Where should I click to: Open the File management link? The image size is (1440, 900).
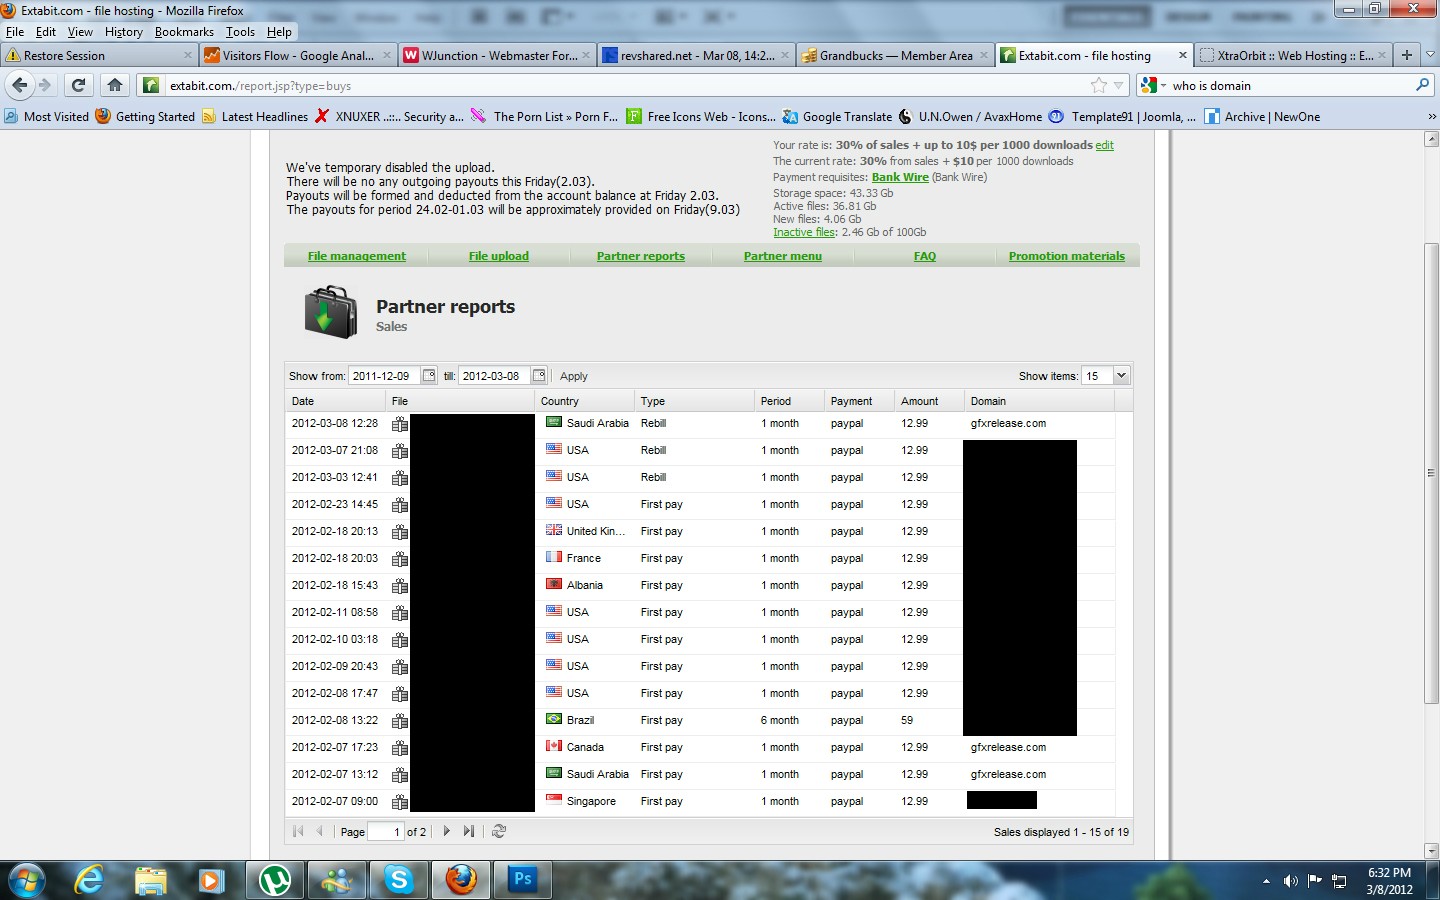tap(357, 256)
